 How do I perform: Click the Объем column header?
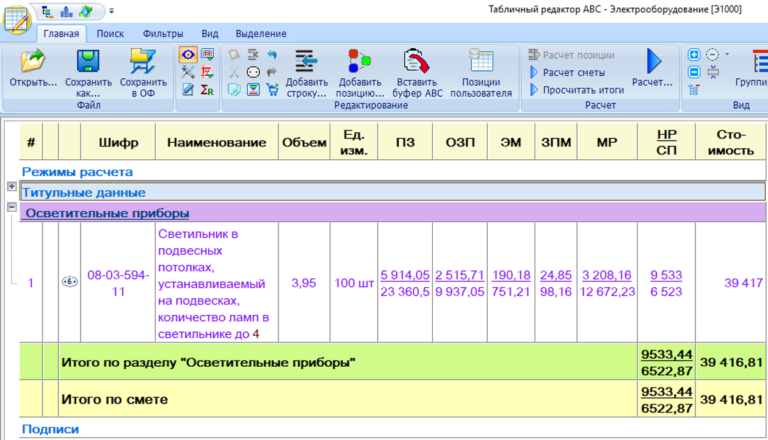coord(304,143)
